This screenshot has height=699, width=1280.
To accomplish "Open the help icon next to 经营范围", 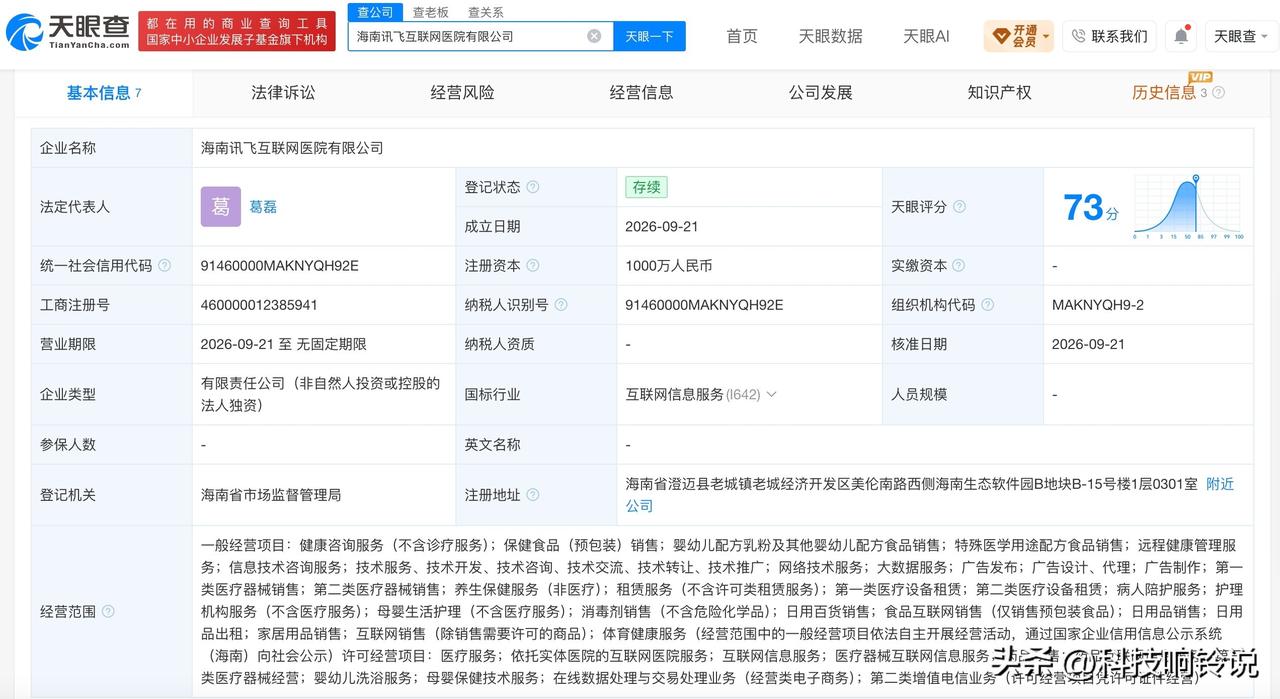I will click(x=108, y=611).
